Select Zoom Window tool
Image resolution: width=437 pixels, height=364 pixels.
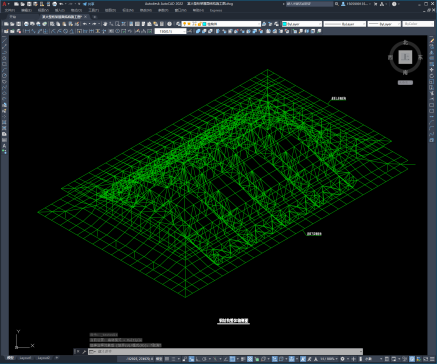117,24
